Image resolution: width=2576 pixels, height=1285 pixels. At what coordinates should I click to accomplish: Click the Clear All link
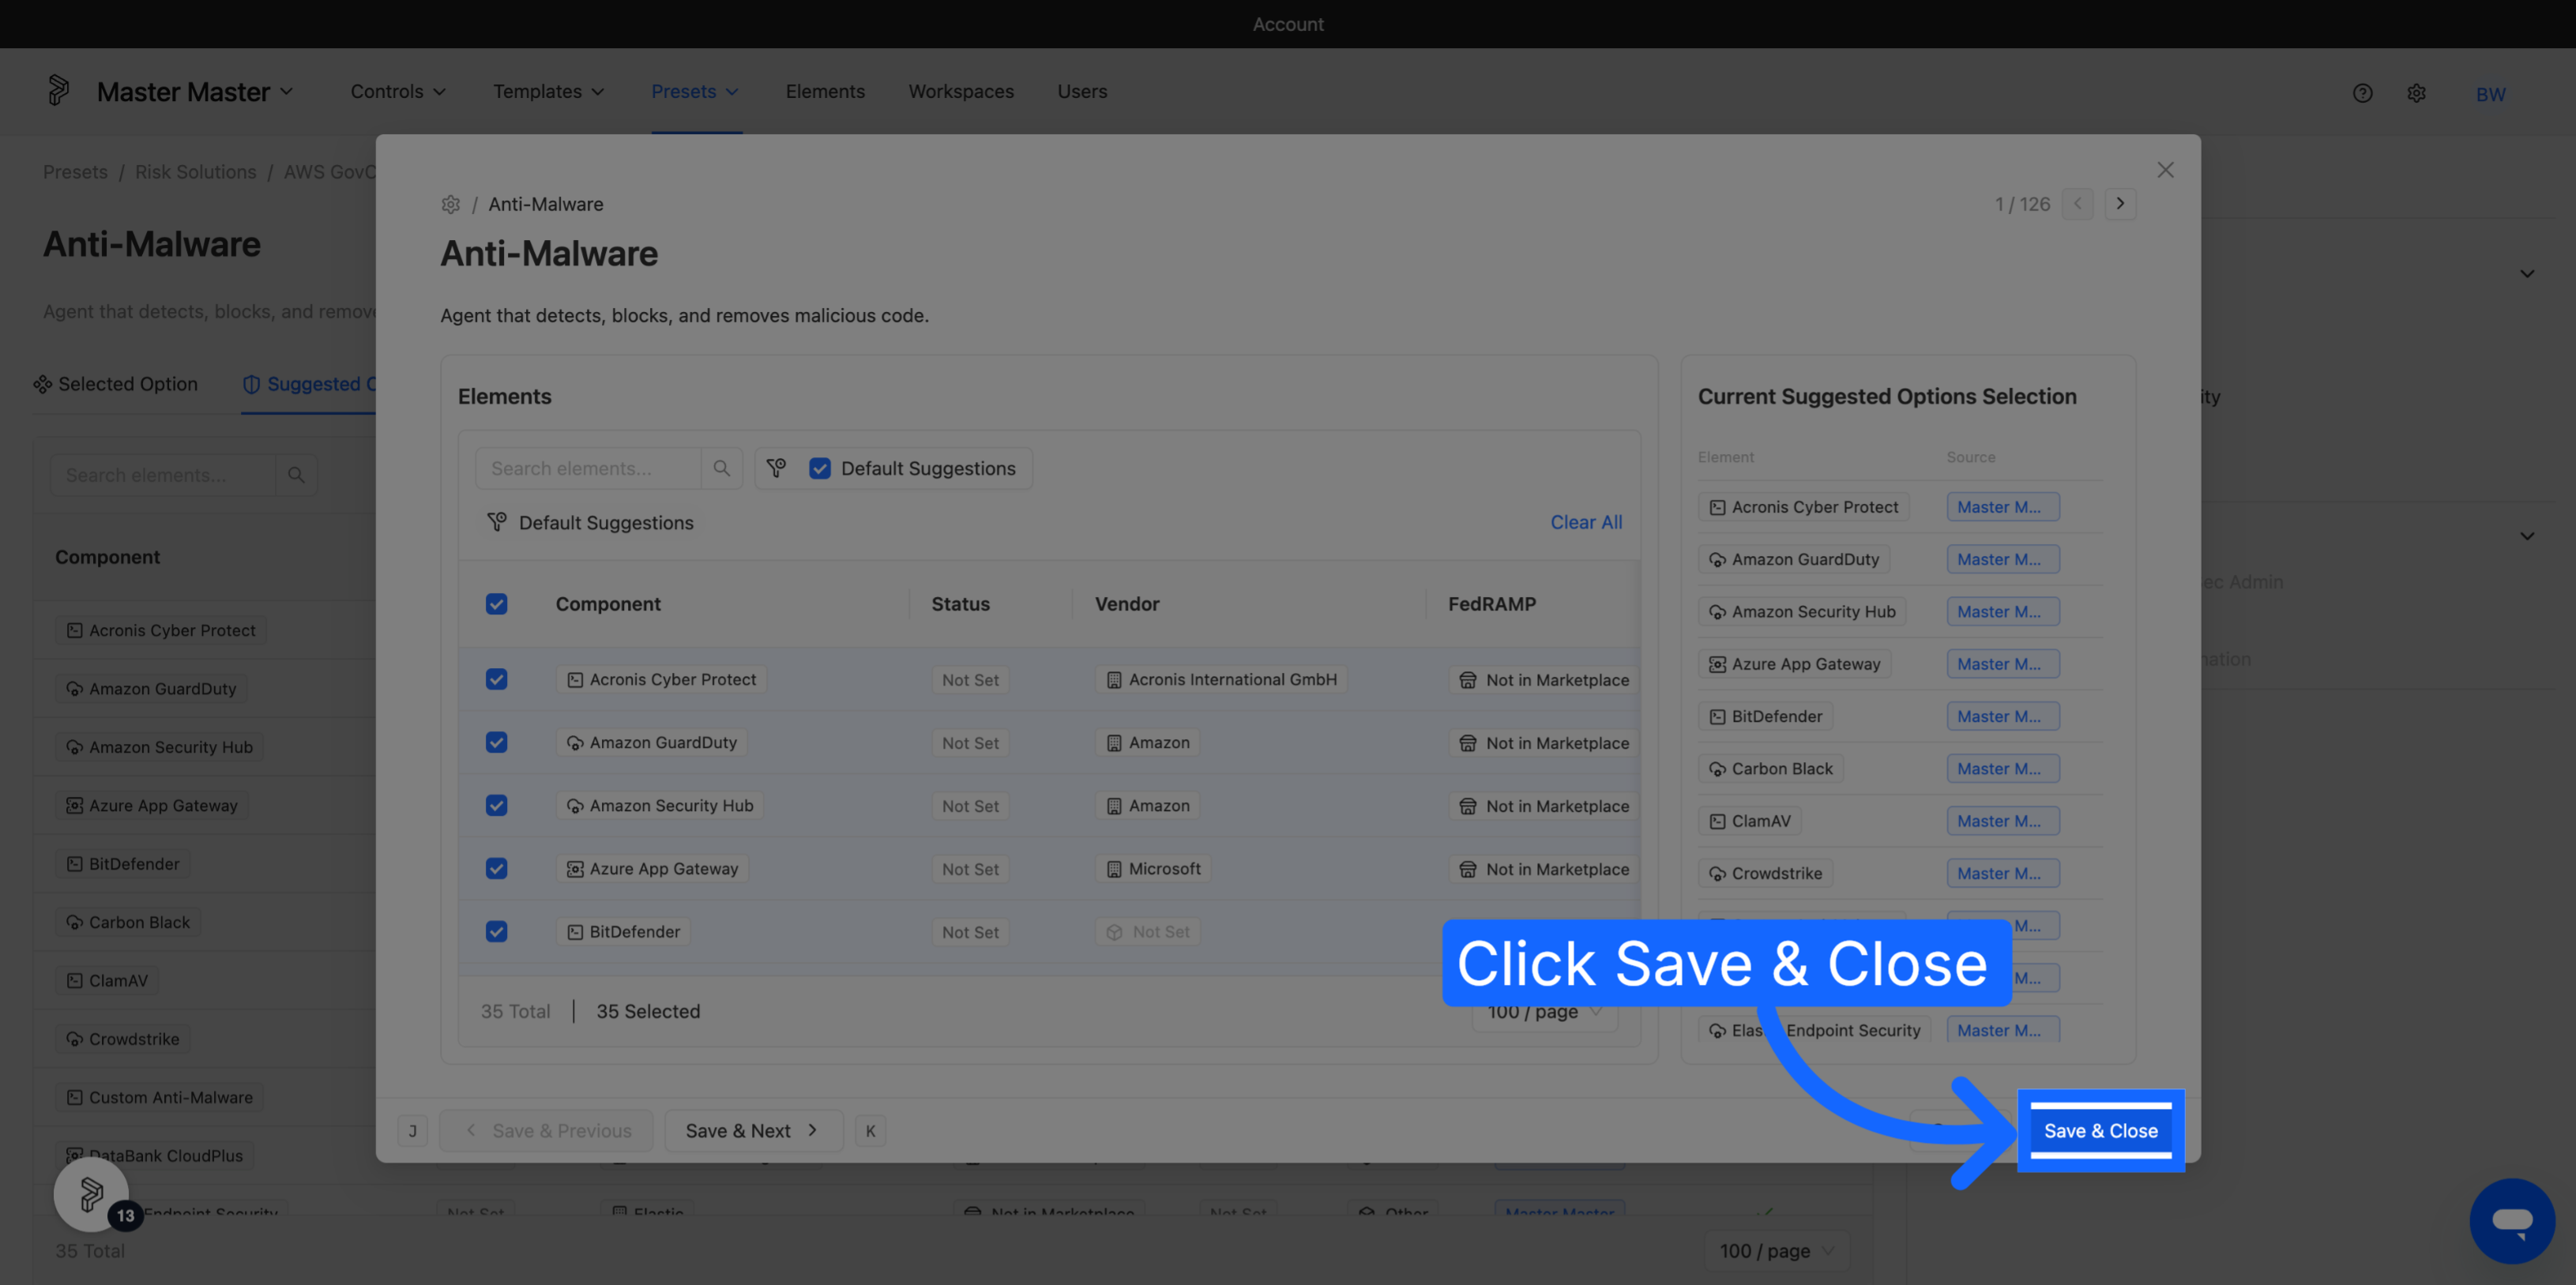(1586, 522)
